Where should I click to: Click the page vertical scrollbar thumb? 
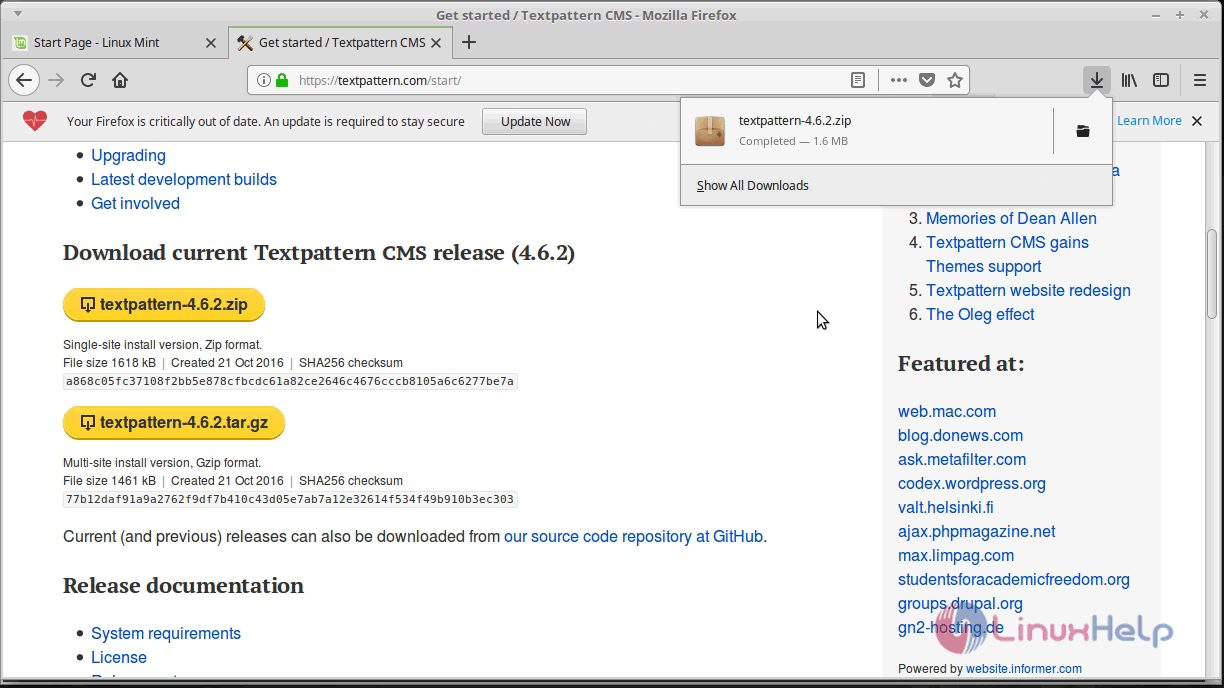(1212, 274)
